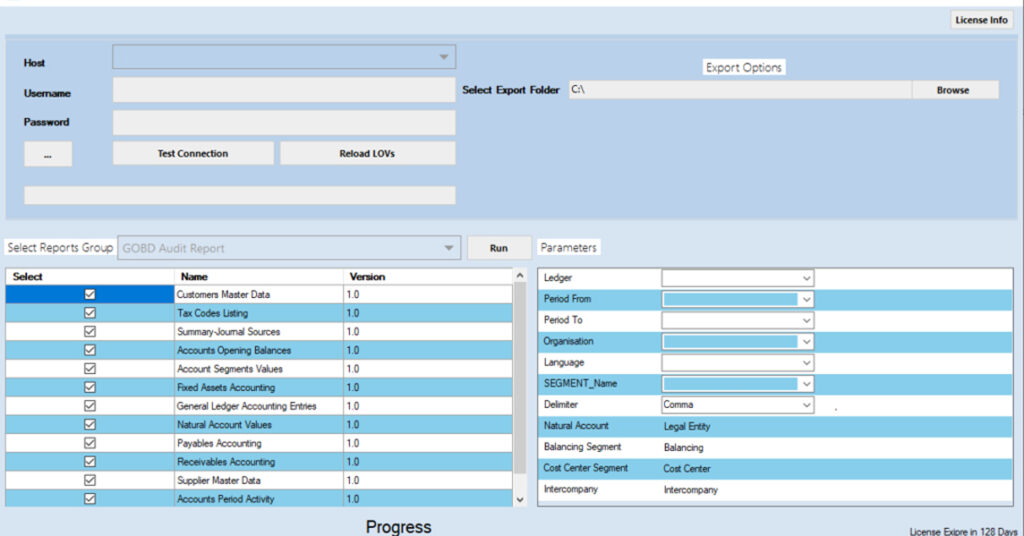Viewport: 1024px width, 536px height.
Task: Click the License Info button
Action: [980, 20]
